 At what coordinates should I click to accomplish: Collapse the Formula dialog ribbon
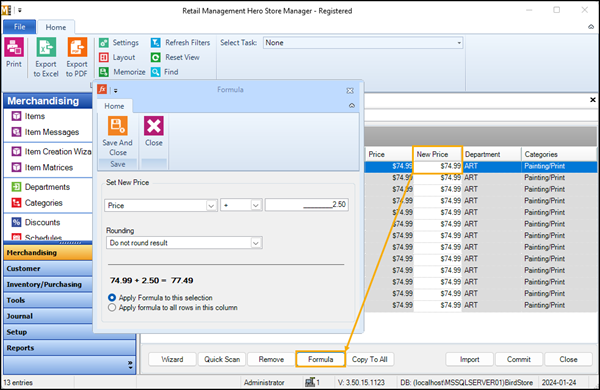(x=352, y=106)
